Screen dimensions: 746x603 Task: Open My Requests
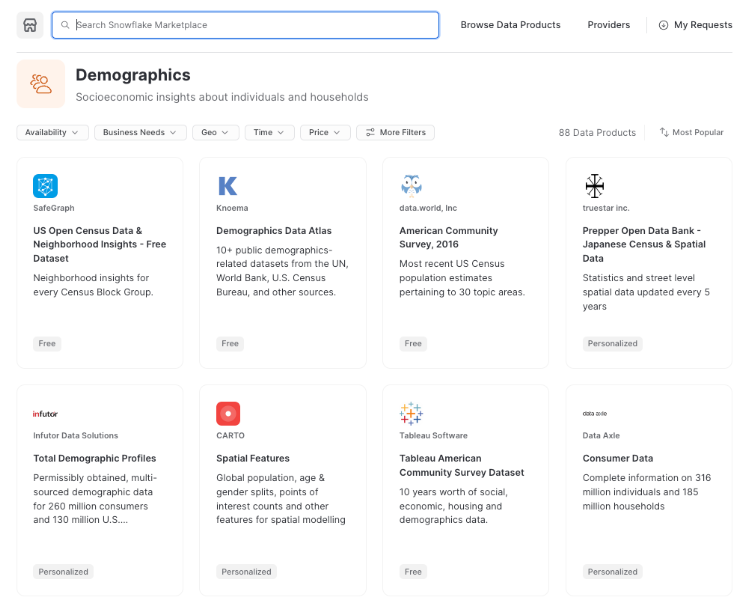(x=695, y=25)
